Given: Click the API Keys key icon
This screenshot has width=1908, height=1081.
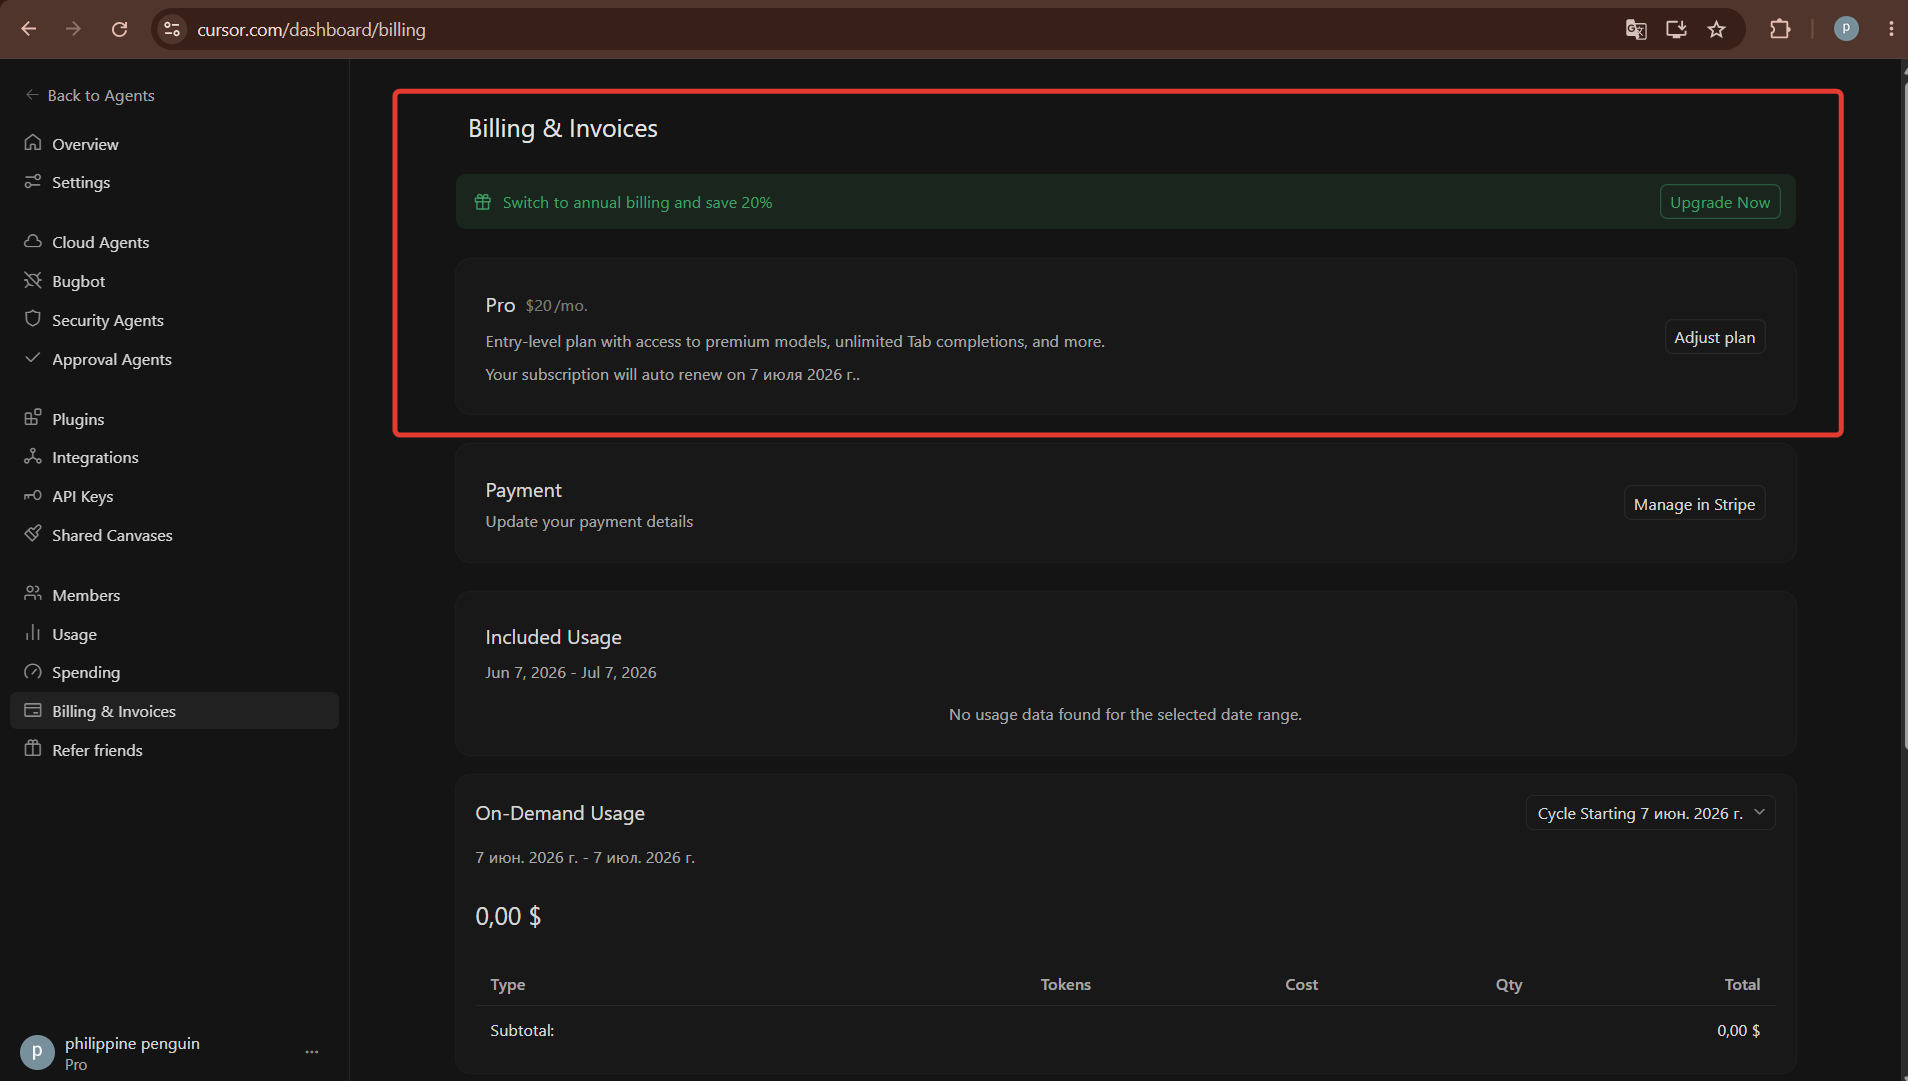Looking at the screenshot, I should pyautogui.click(x=33, y=495).
